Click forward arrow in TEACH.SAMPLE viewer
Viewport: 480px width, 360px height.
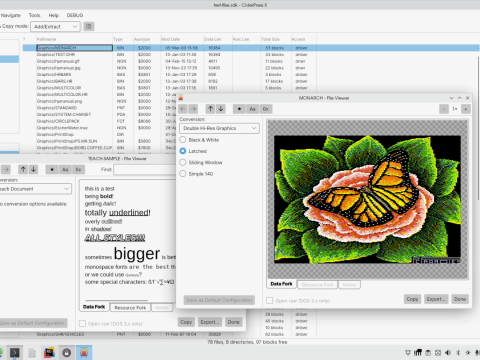coord(6,169)
